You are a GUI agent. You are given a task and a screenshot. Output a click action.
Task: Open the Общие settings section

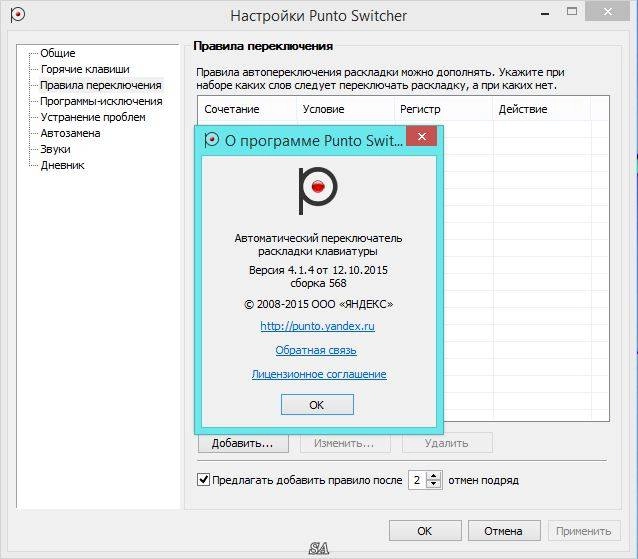tap(58, 53)
